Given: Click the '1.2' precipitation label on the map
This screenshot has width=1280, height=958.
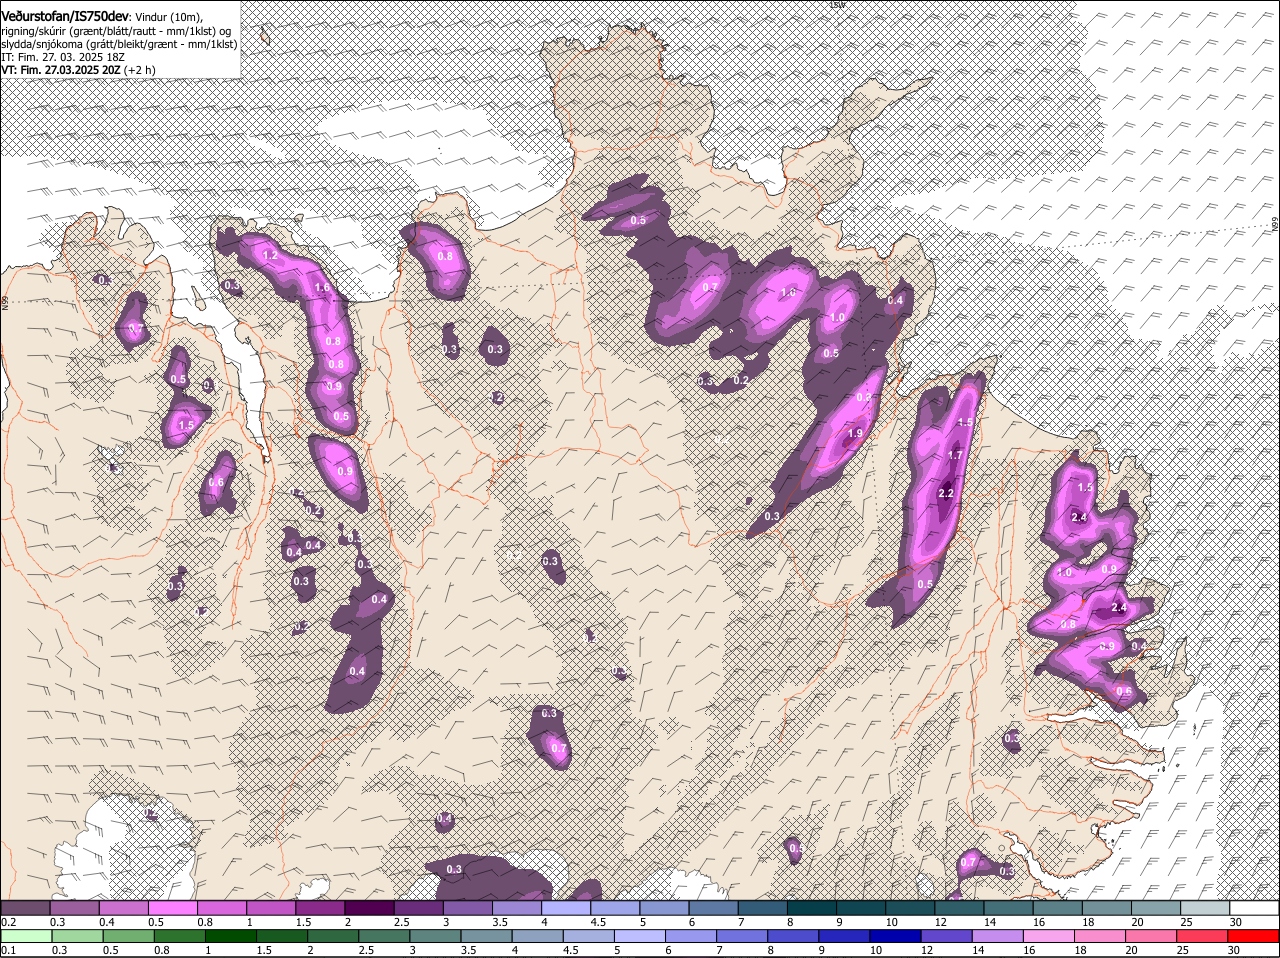Looking at the screenshot, I should click(270, 255).
